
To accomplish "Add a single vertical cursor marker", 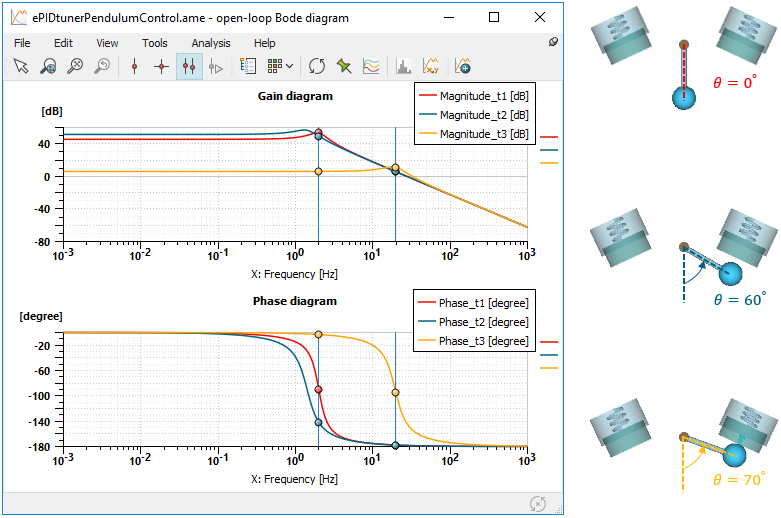I will coord(134,67).
